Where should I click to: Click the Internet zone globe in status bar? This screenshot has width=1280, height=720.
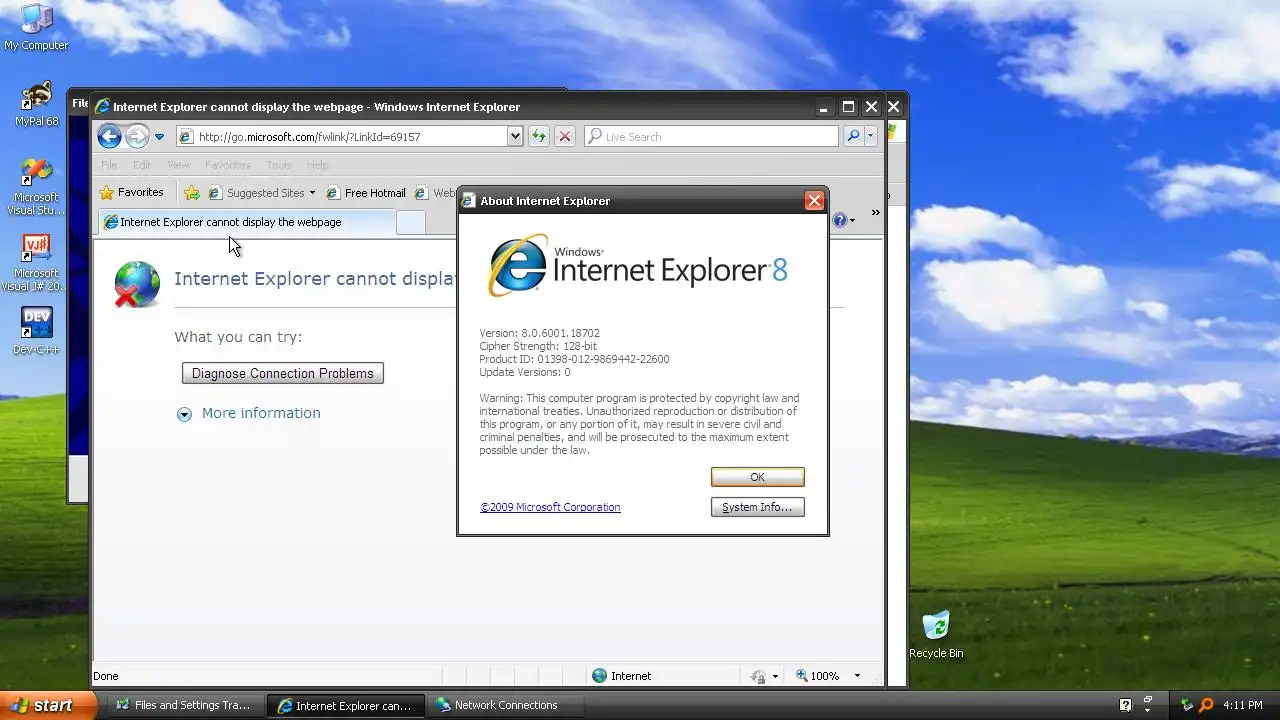(x=599, y=676)
